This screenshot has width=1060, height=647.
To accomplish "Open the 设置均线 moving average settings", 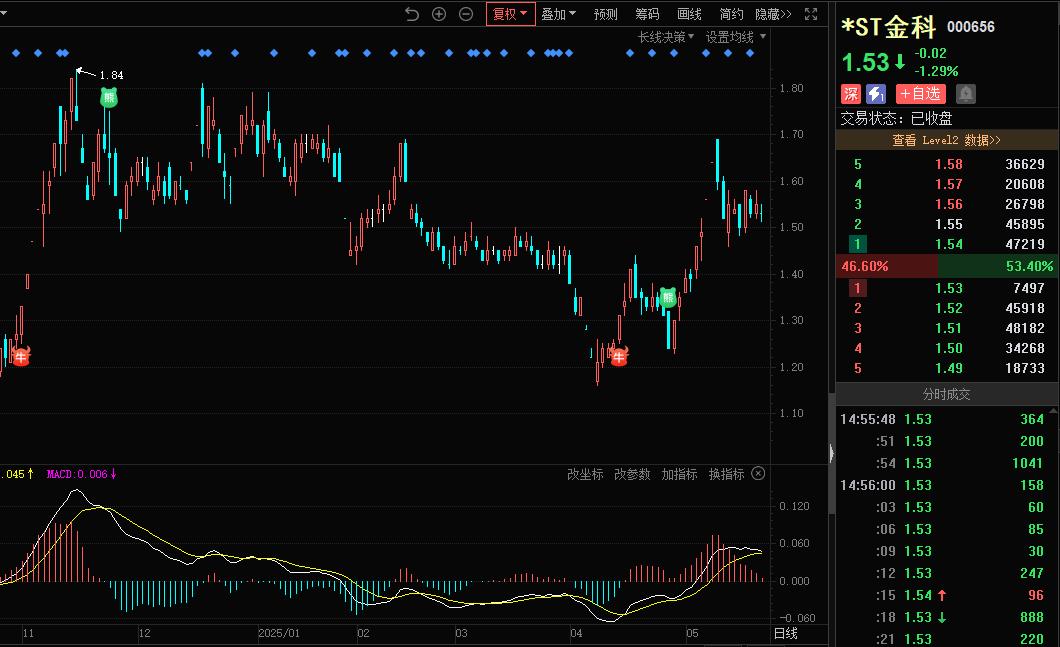I will pos(735,37).
